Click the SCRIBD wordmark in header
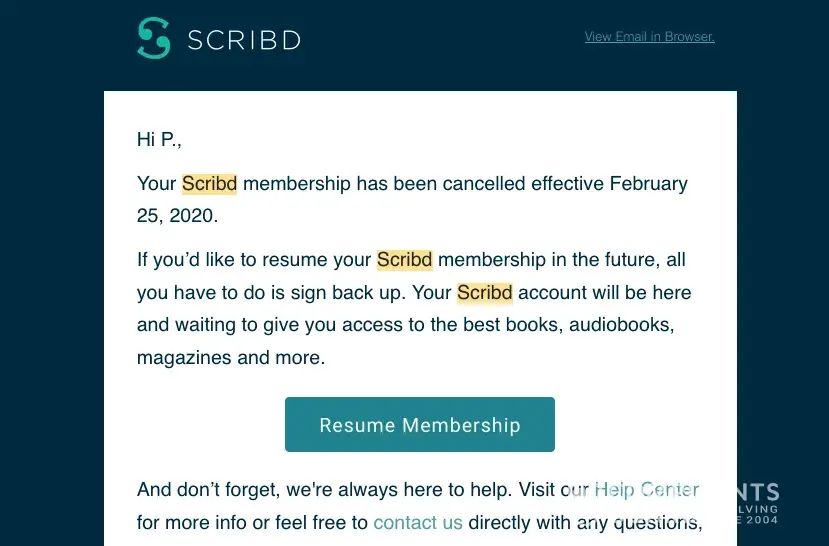Image resolution: width=829 pixels, height=546 pixels. [244, 41]
